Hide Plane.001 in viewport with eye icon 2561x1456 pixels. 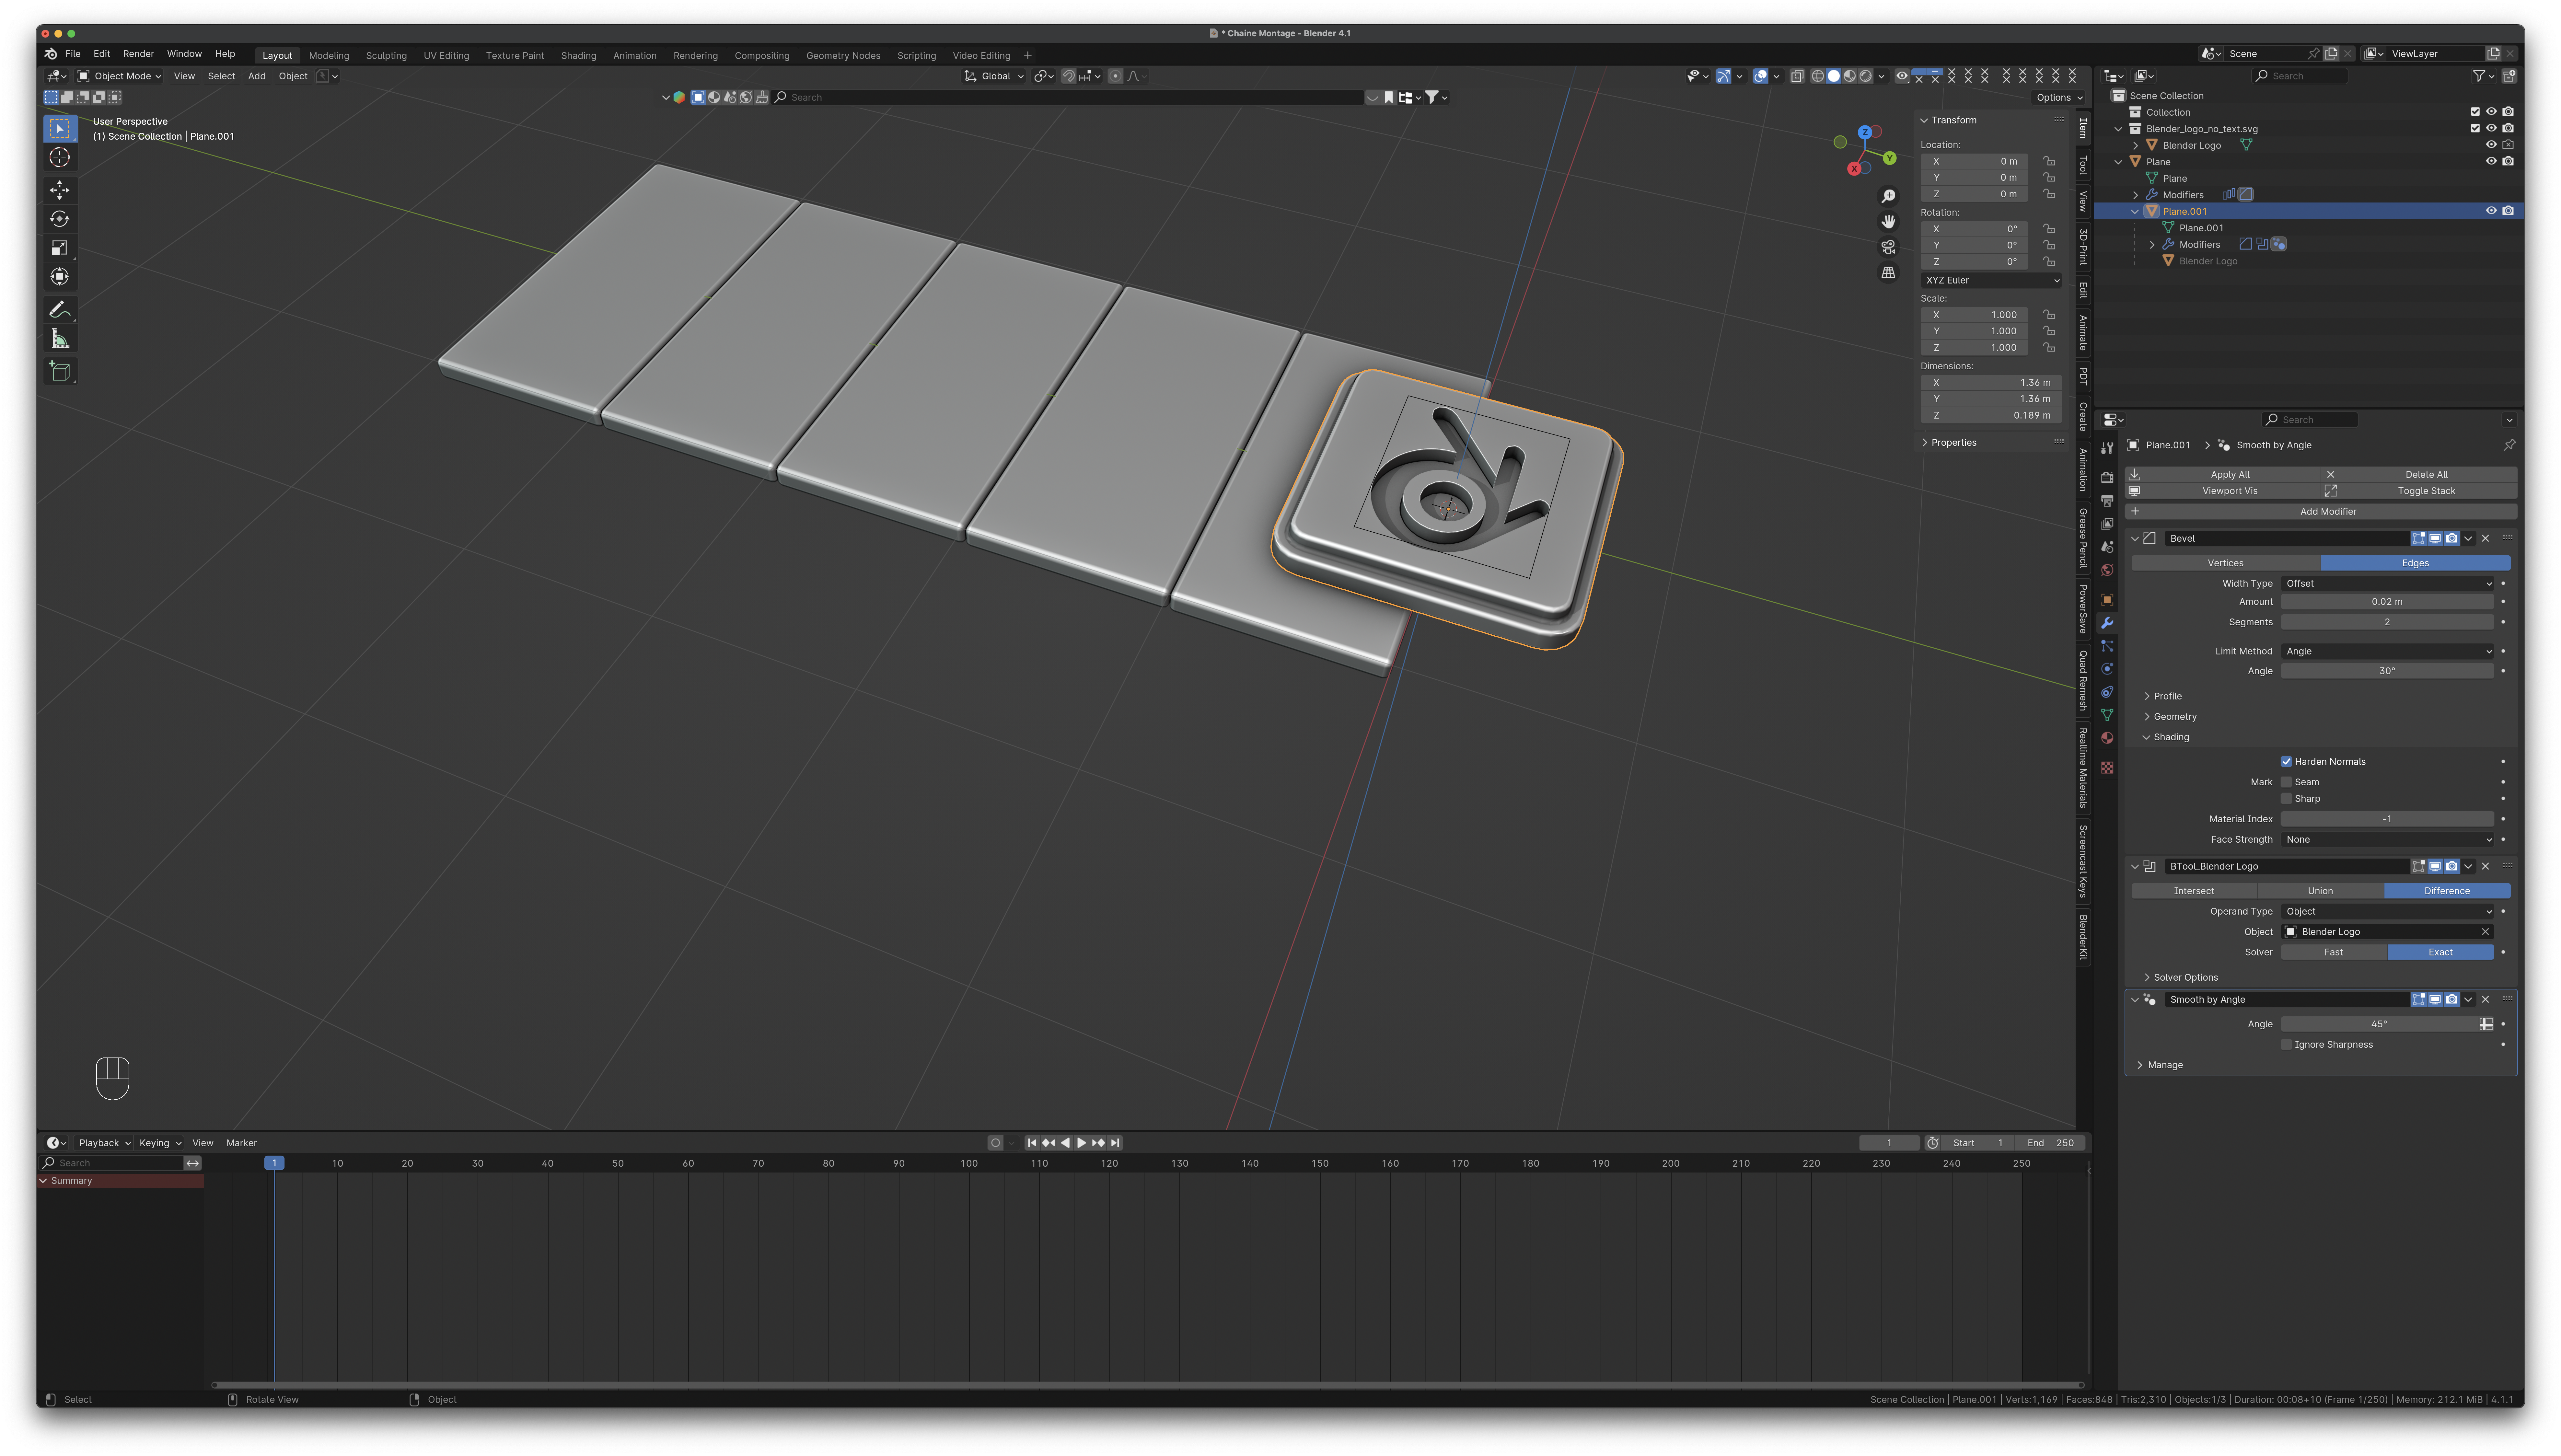tap(2491, 211)
